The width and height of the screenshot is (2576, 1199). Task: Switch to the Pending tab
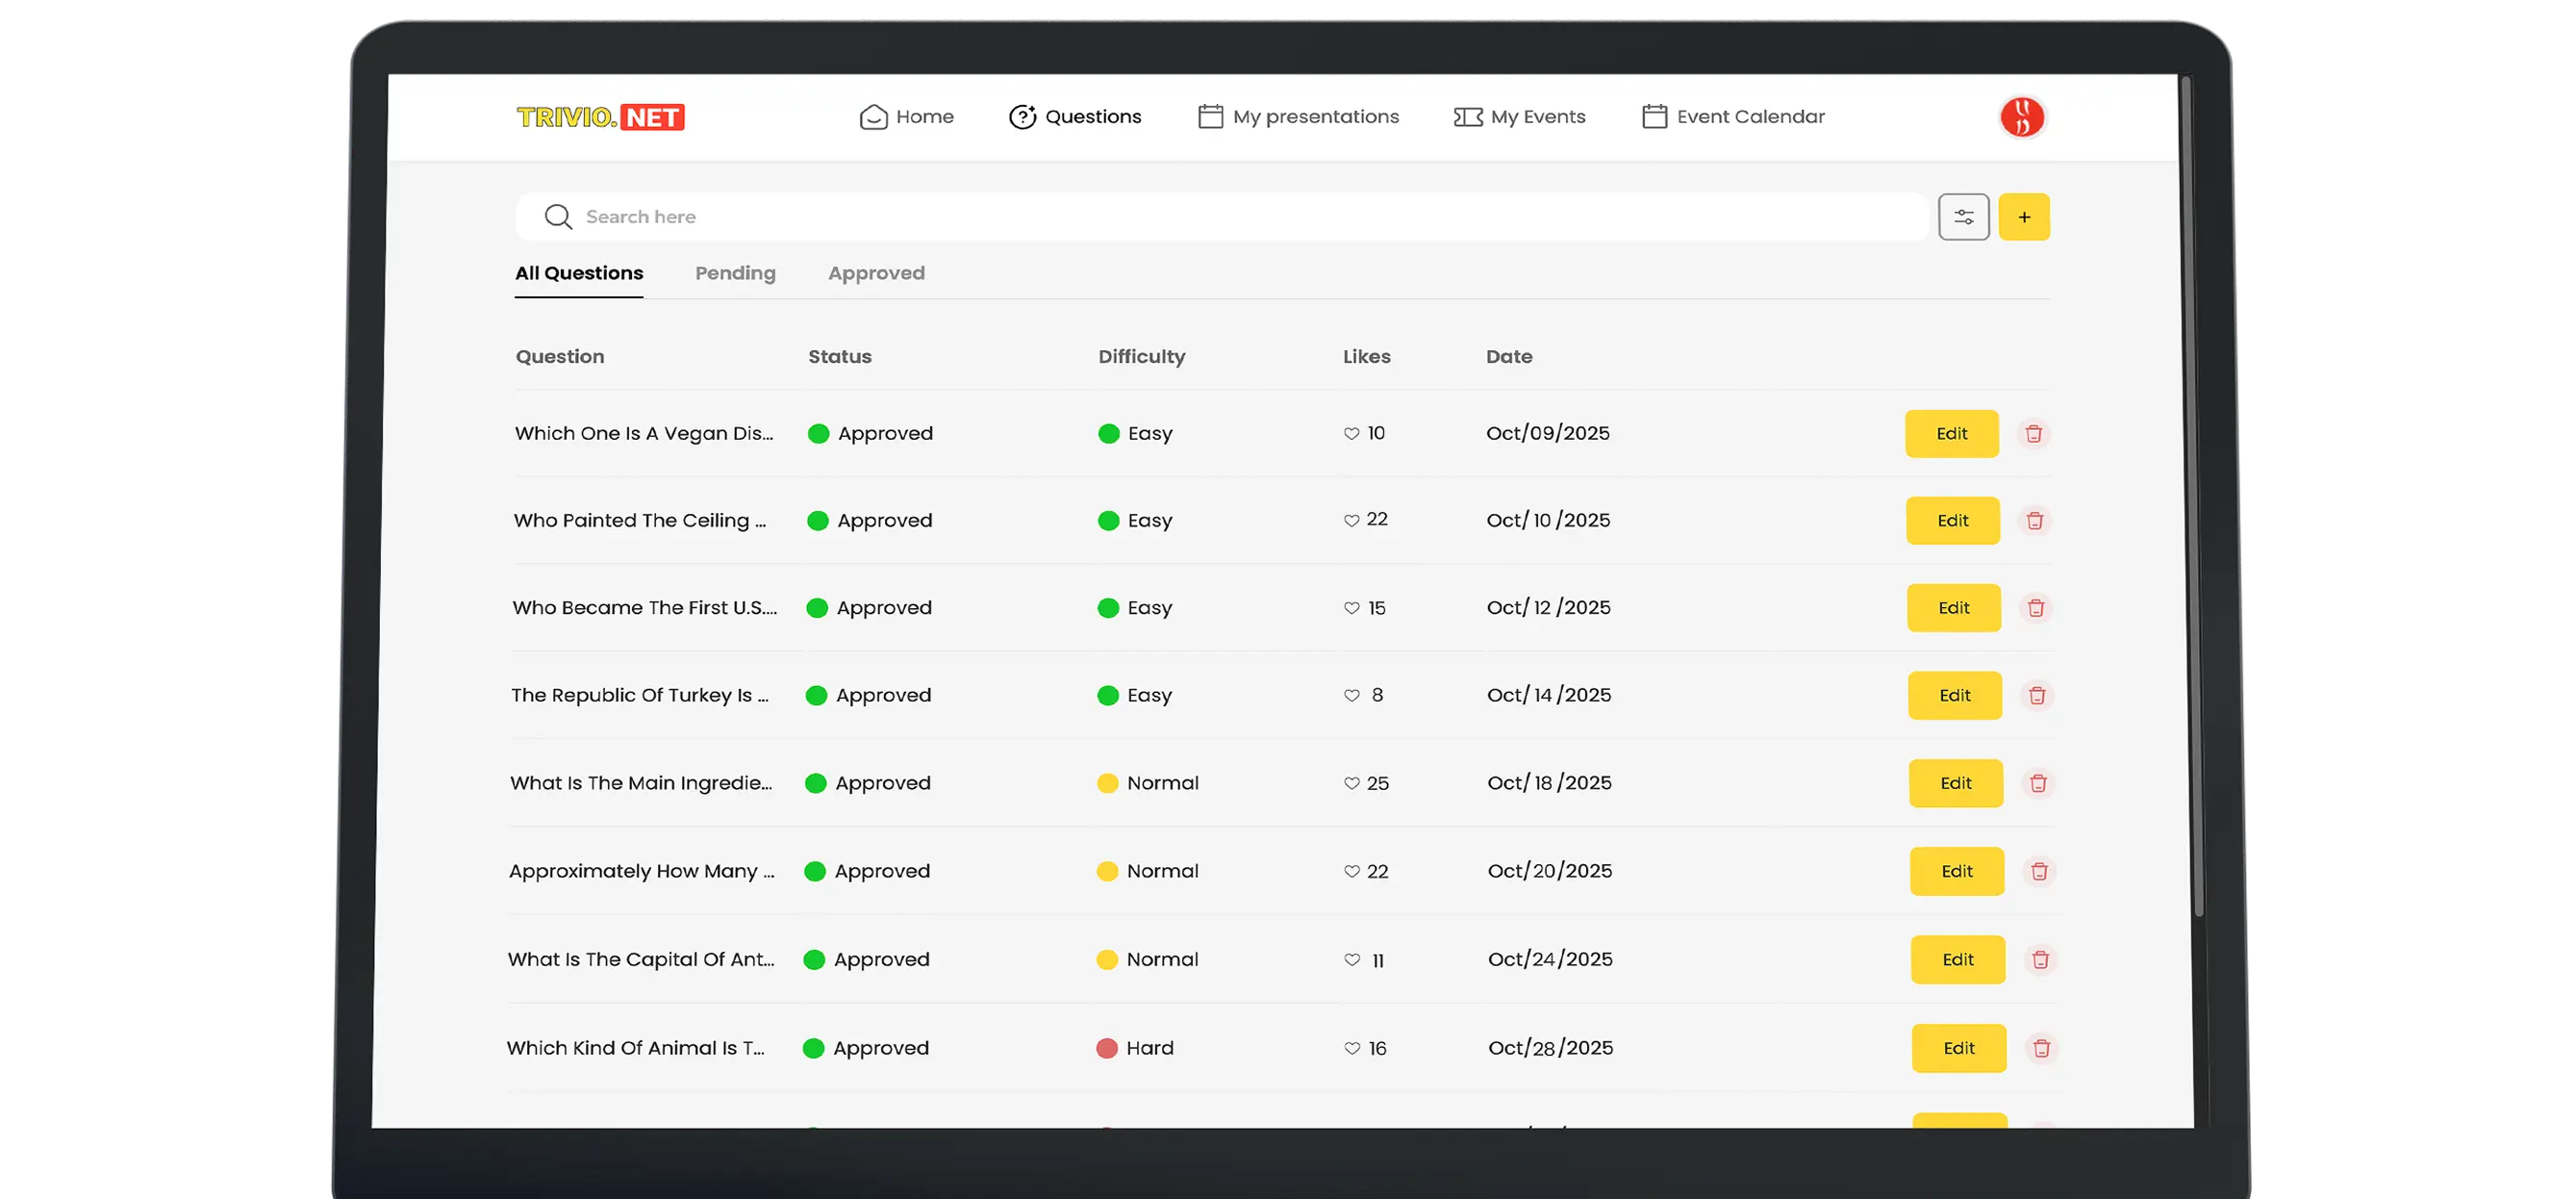click(735, 273)
